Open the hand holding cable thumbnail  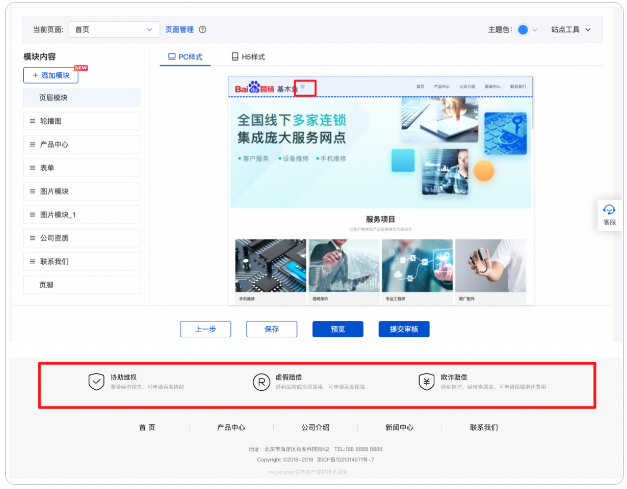tap(490, 265)
